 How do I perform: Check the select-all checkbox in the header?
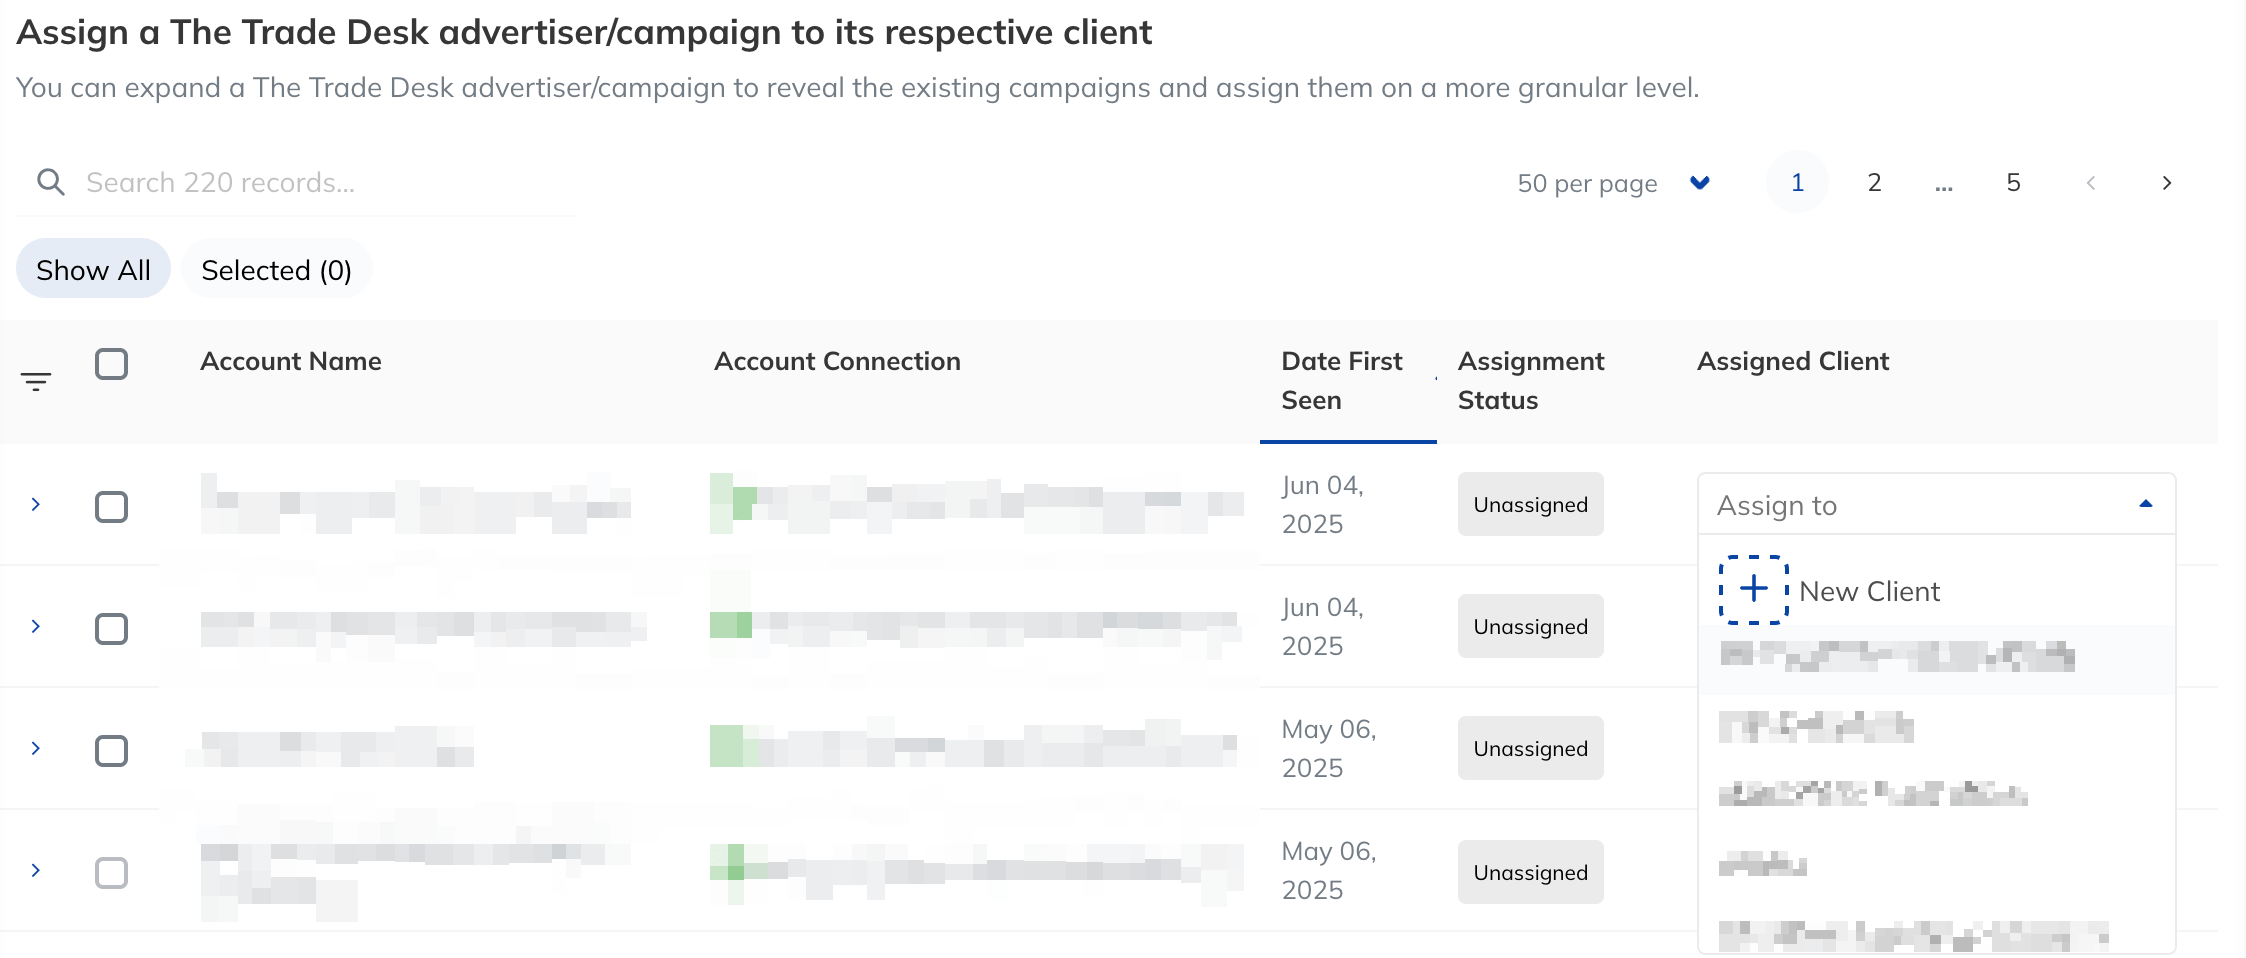tap(112, 364)
